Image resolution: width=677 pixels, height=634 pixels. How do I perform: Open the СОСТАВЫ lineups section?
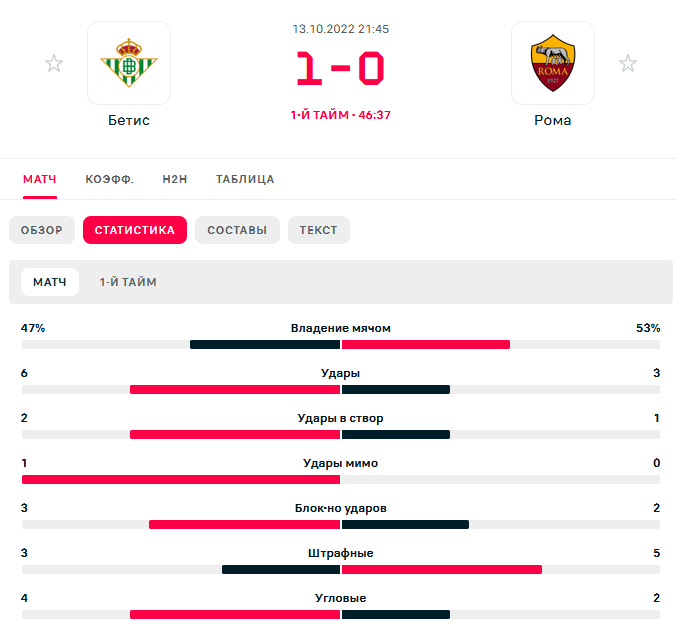coord(237,230)
